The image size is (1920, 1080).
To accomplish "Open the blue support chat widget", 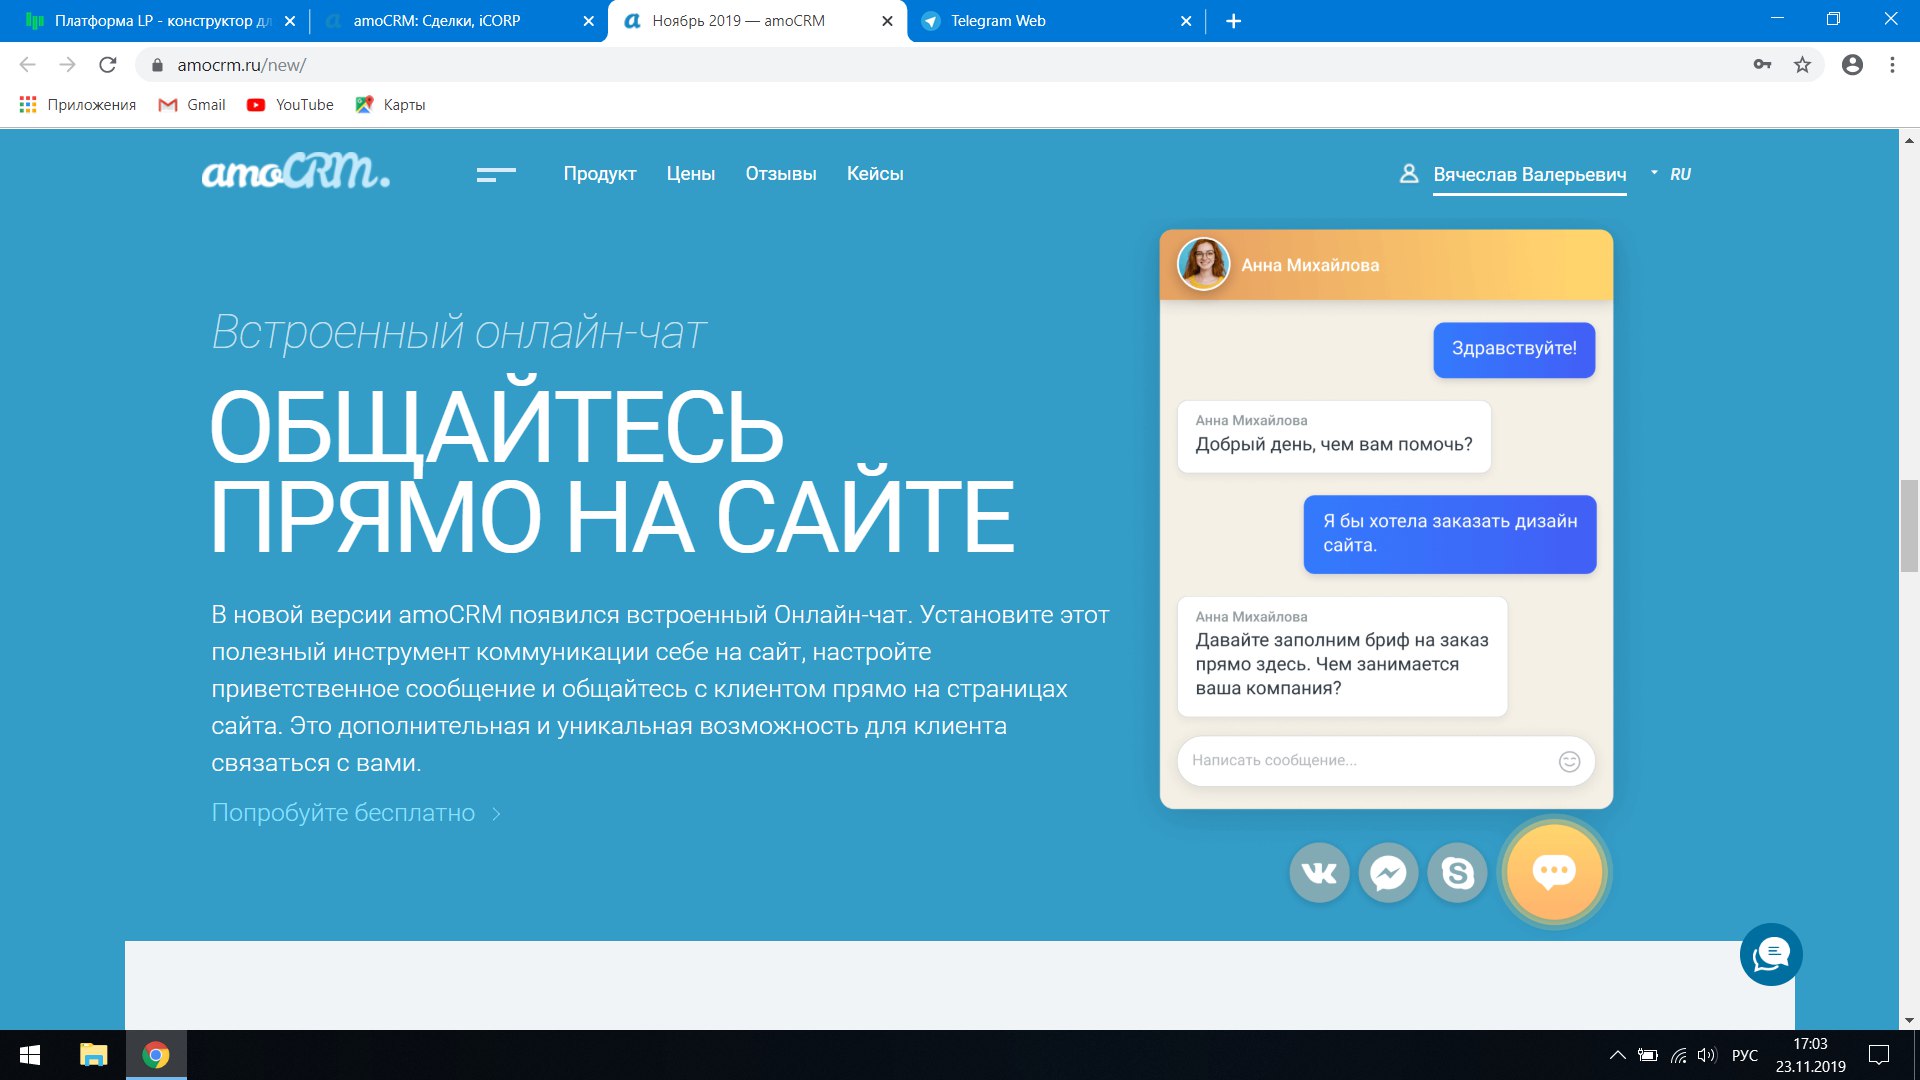I will point(1771,954).
